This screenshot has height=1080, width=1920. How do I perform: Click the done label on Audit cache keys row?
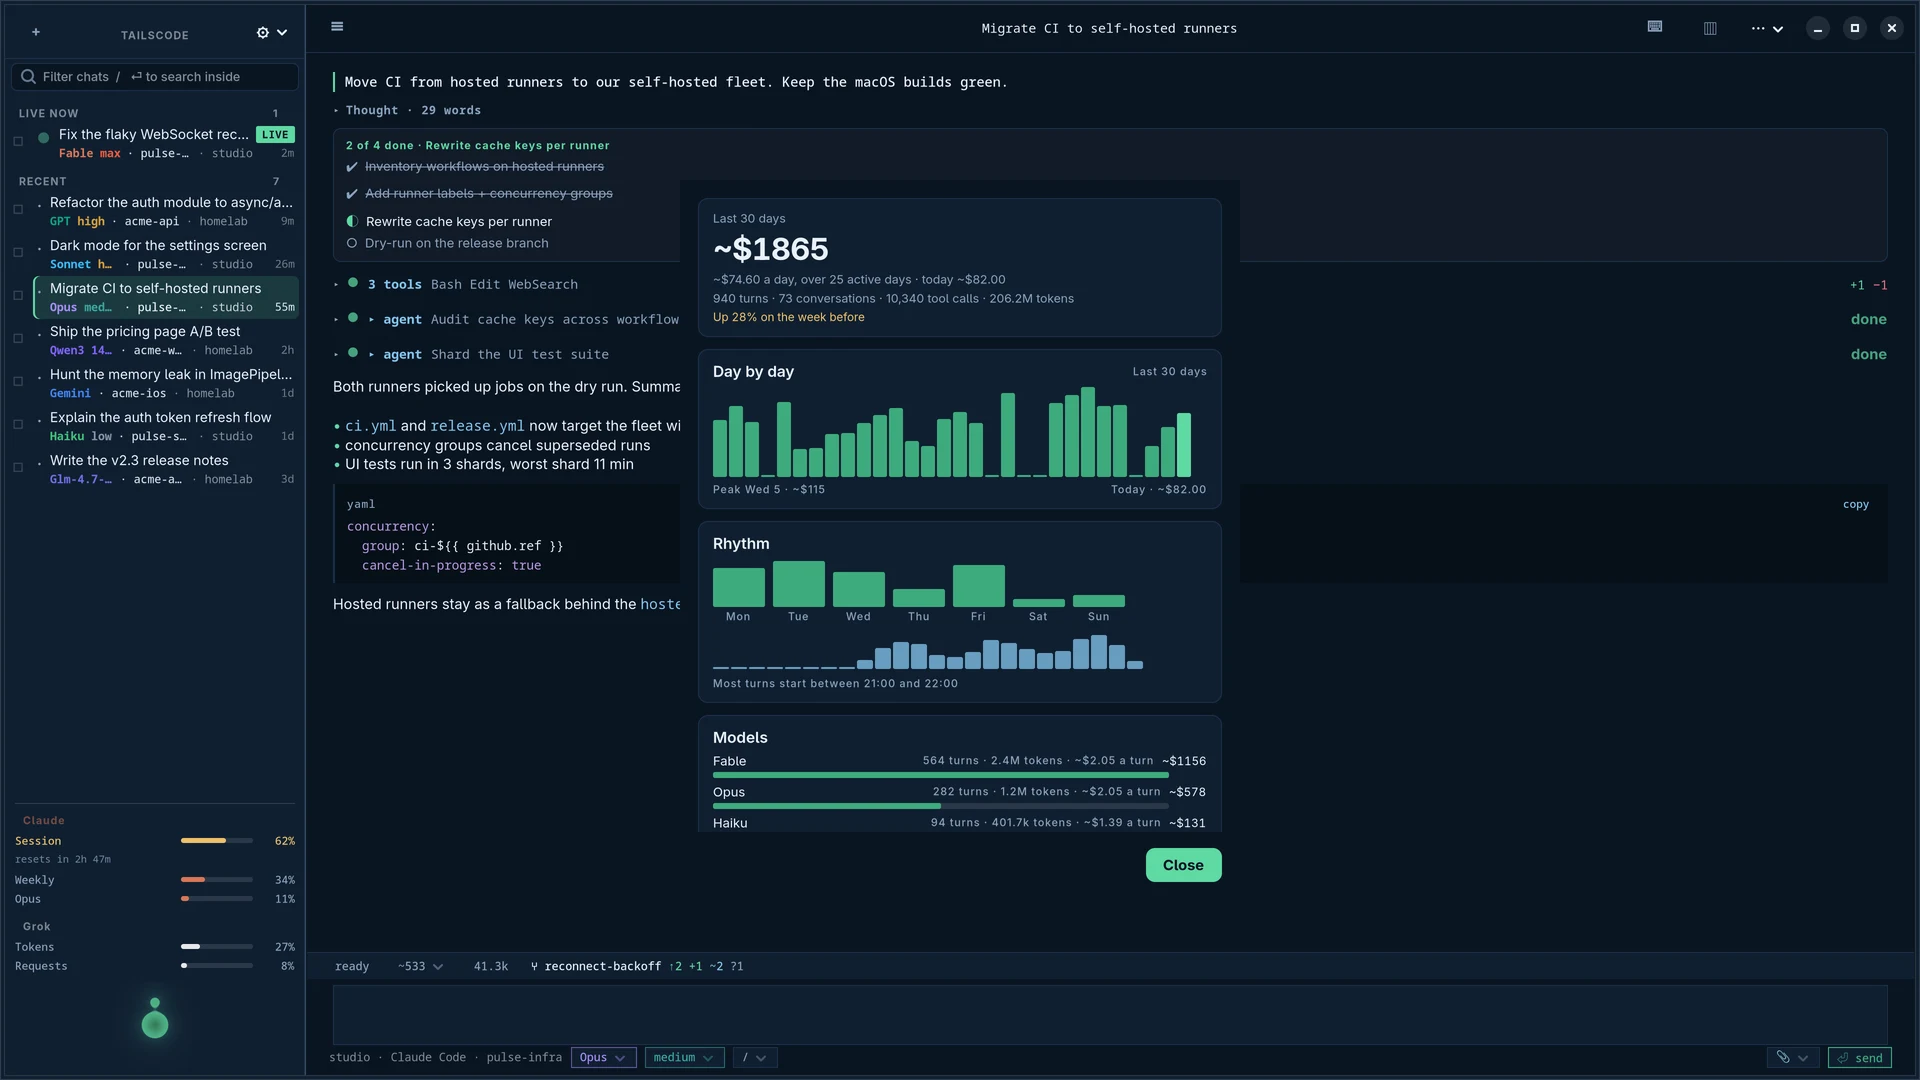coord(1868,319)
